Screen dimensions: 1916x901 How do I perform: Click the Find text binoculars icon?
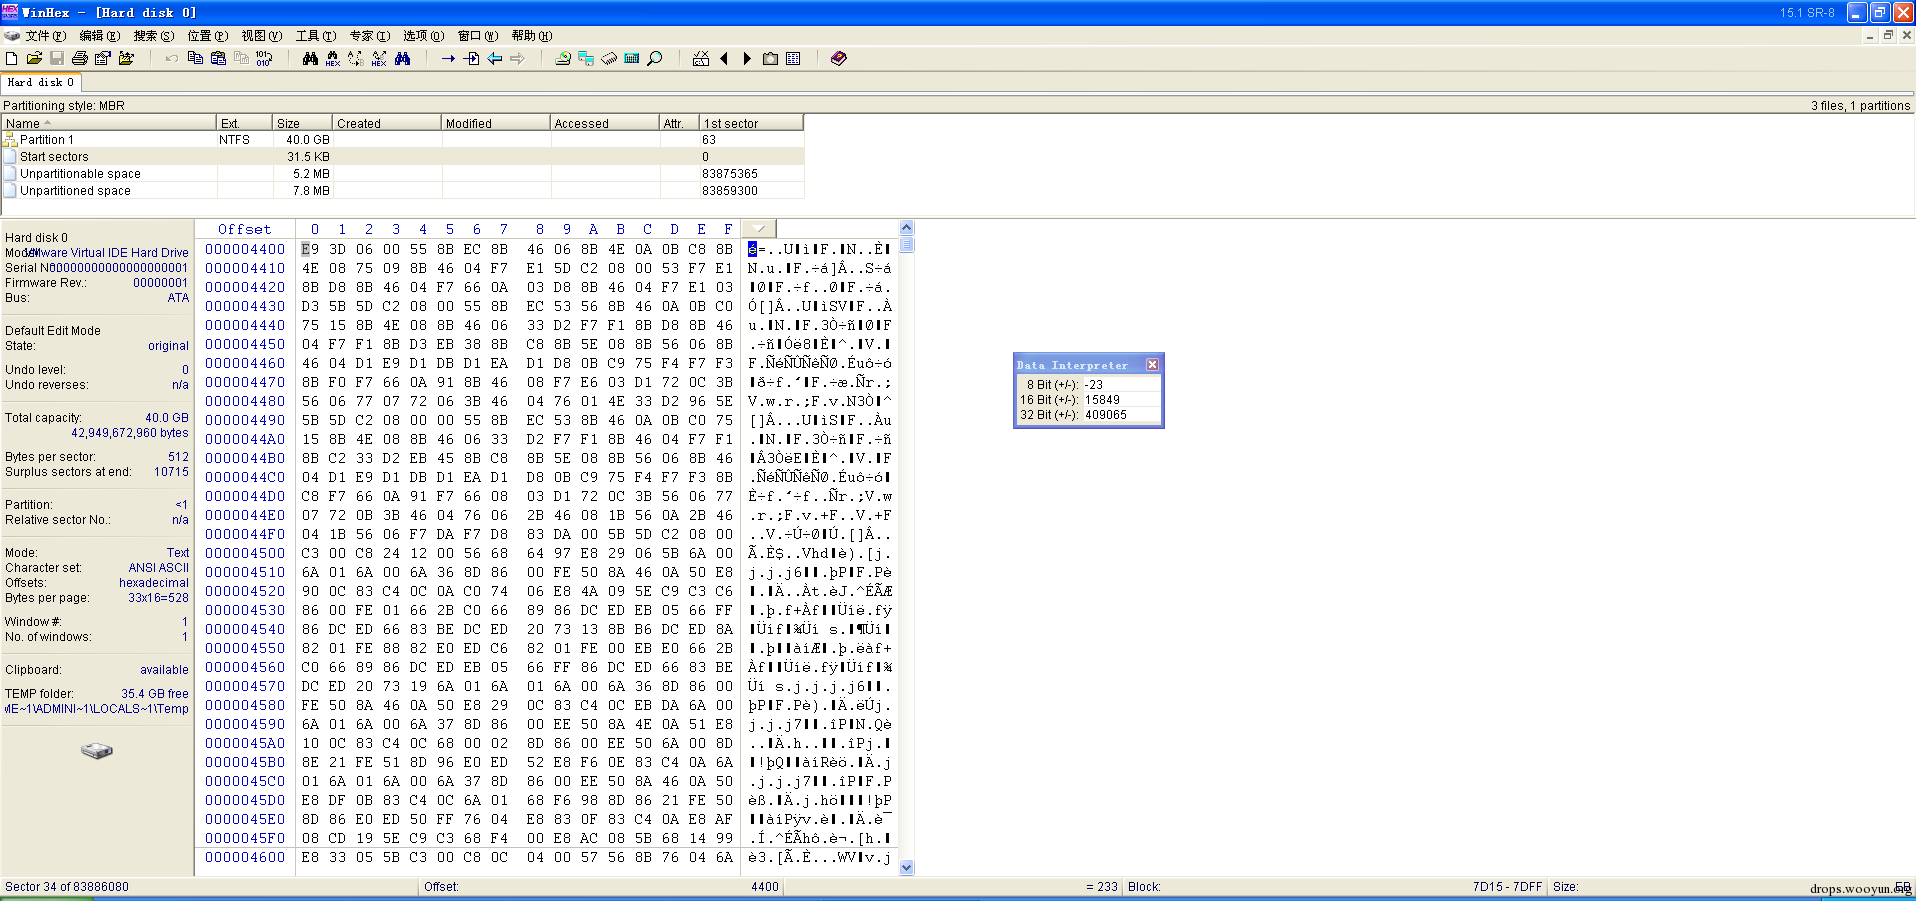point(310,59)
